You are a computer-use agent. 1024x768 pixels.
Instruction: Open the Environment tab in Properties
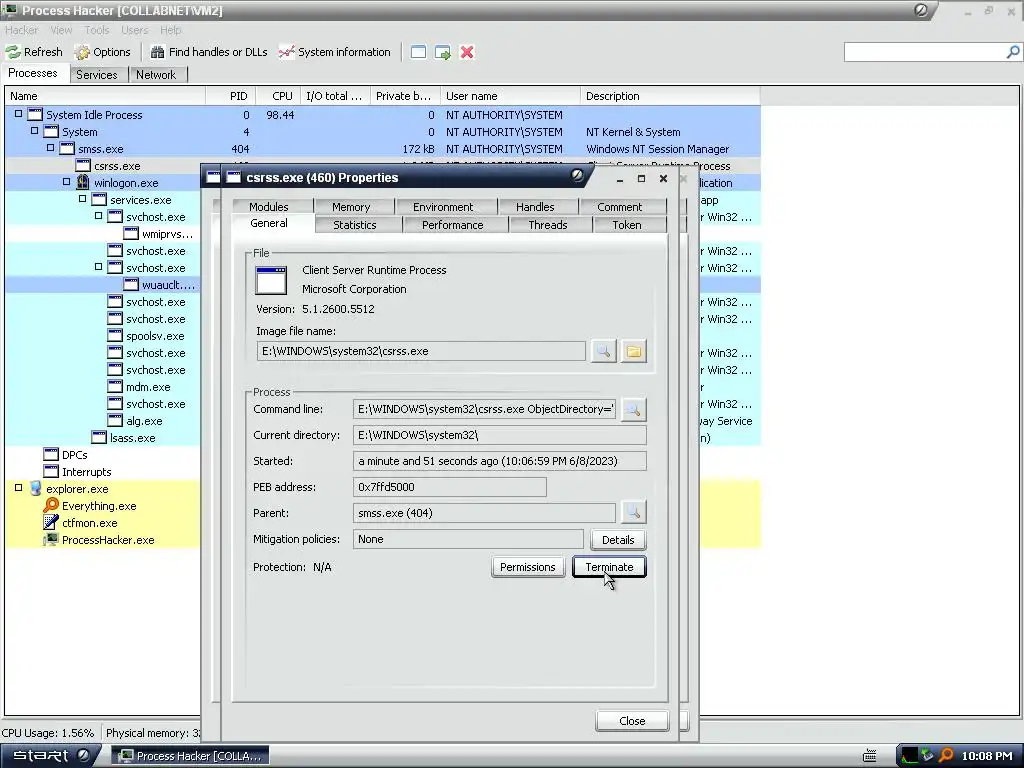pyautogui.click(x=443, y=207)
